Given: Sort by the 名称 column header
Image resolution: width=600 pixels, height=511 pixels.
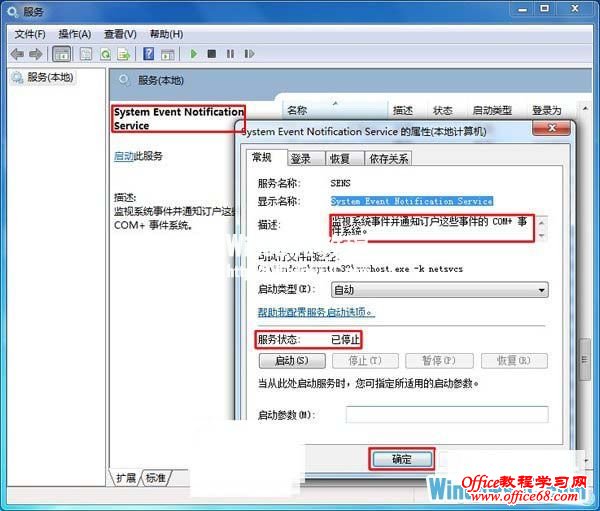Looking at the screenshot, I should pos(335,111).
